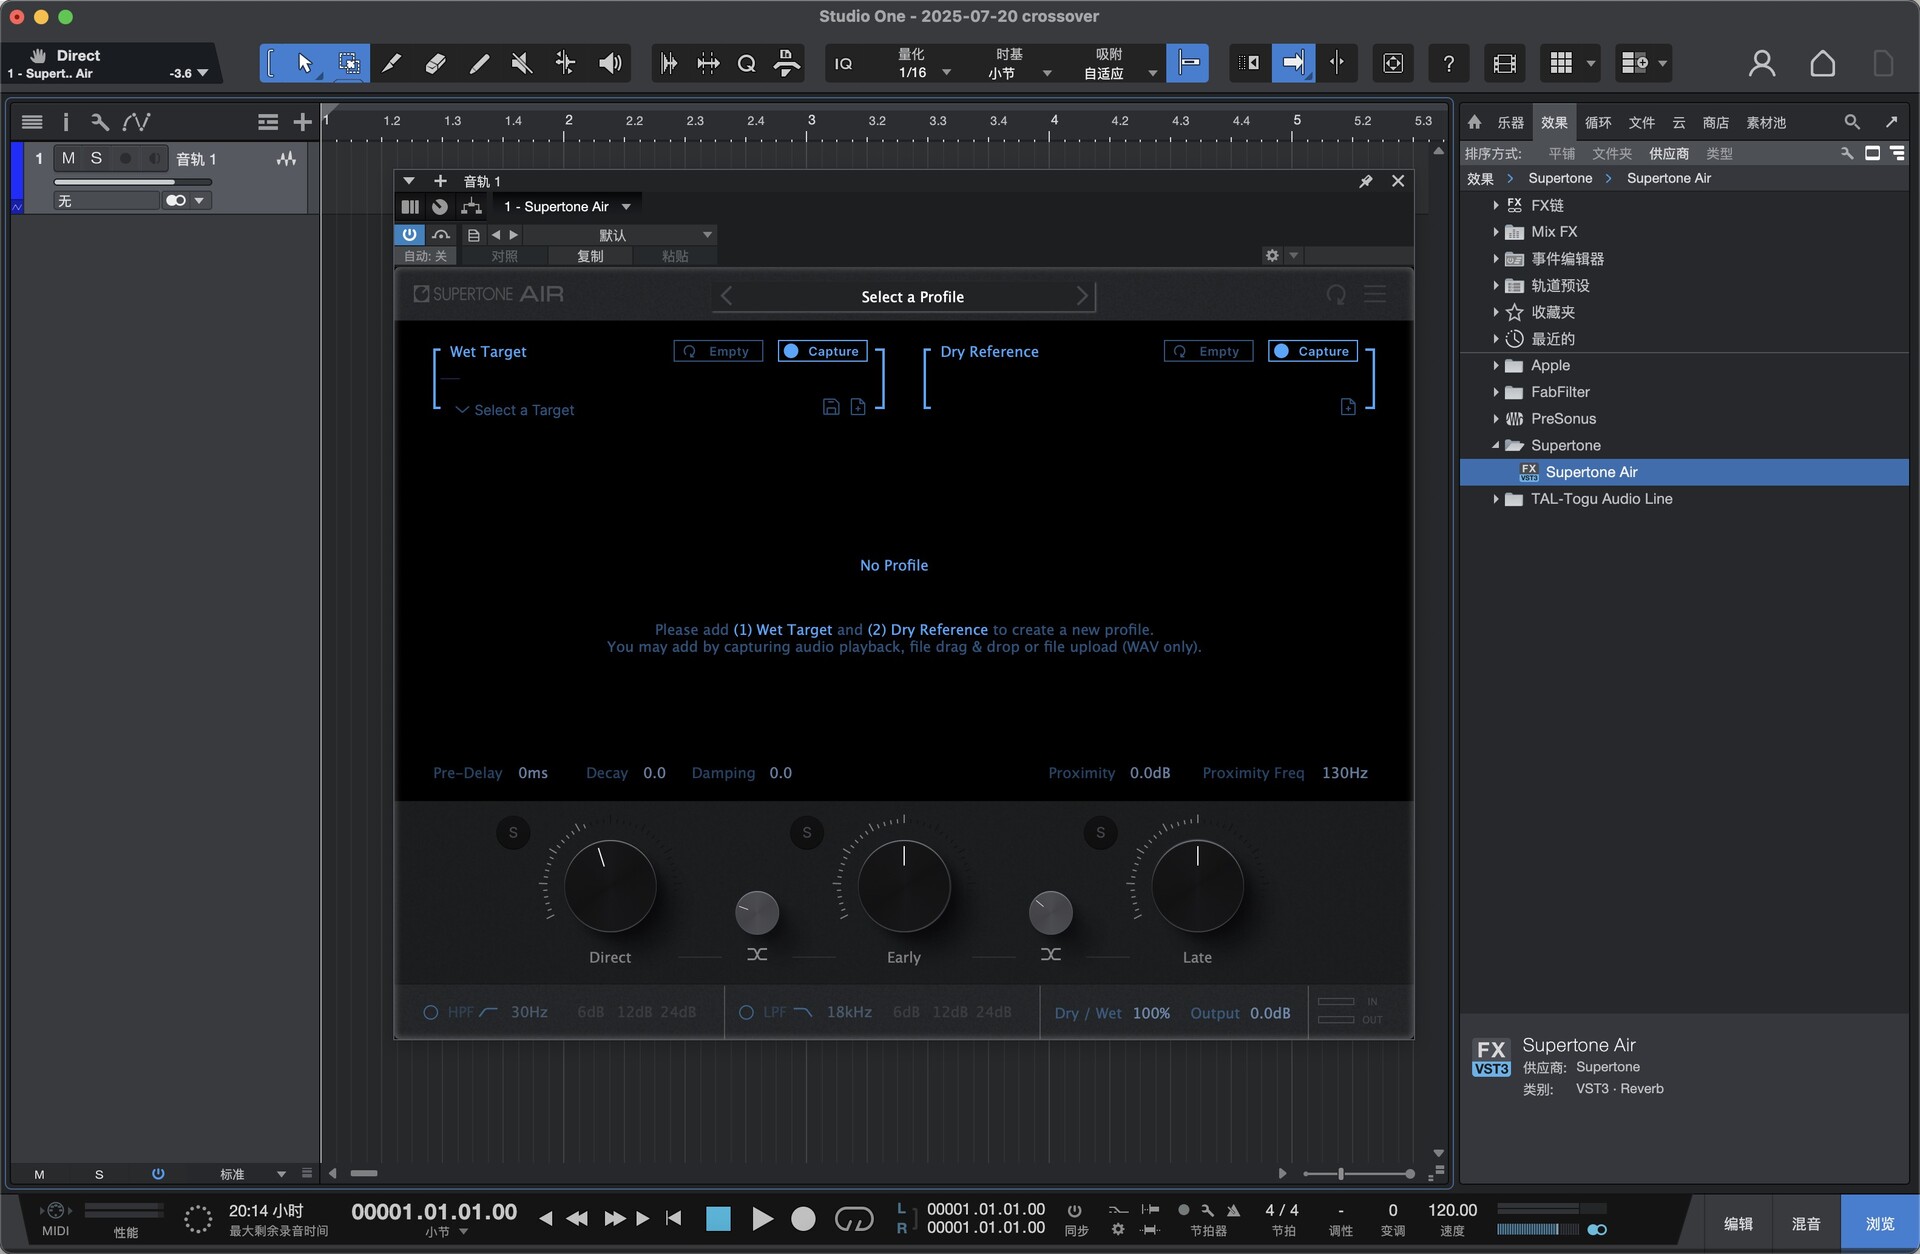Click Wet Target Capture button
This screenshot has height=1254, width=1920.
pyautogui.click(x=822, y=351)
